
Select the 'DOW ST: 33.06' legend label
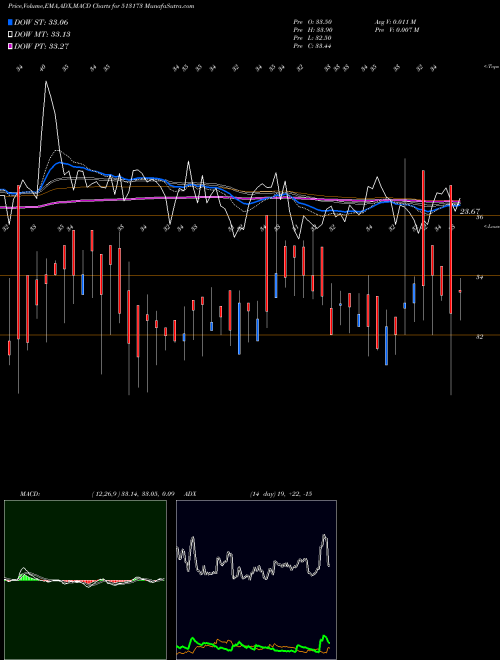click(41, 22)
